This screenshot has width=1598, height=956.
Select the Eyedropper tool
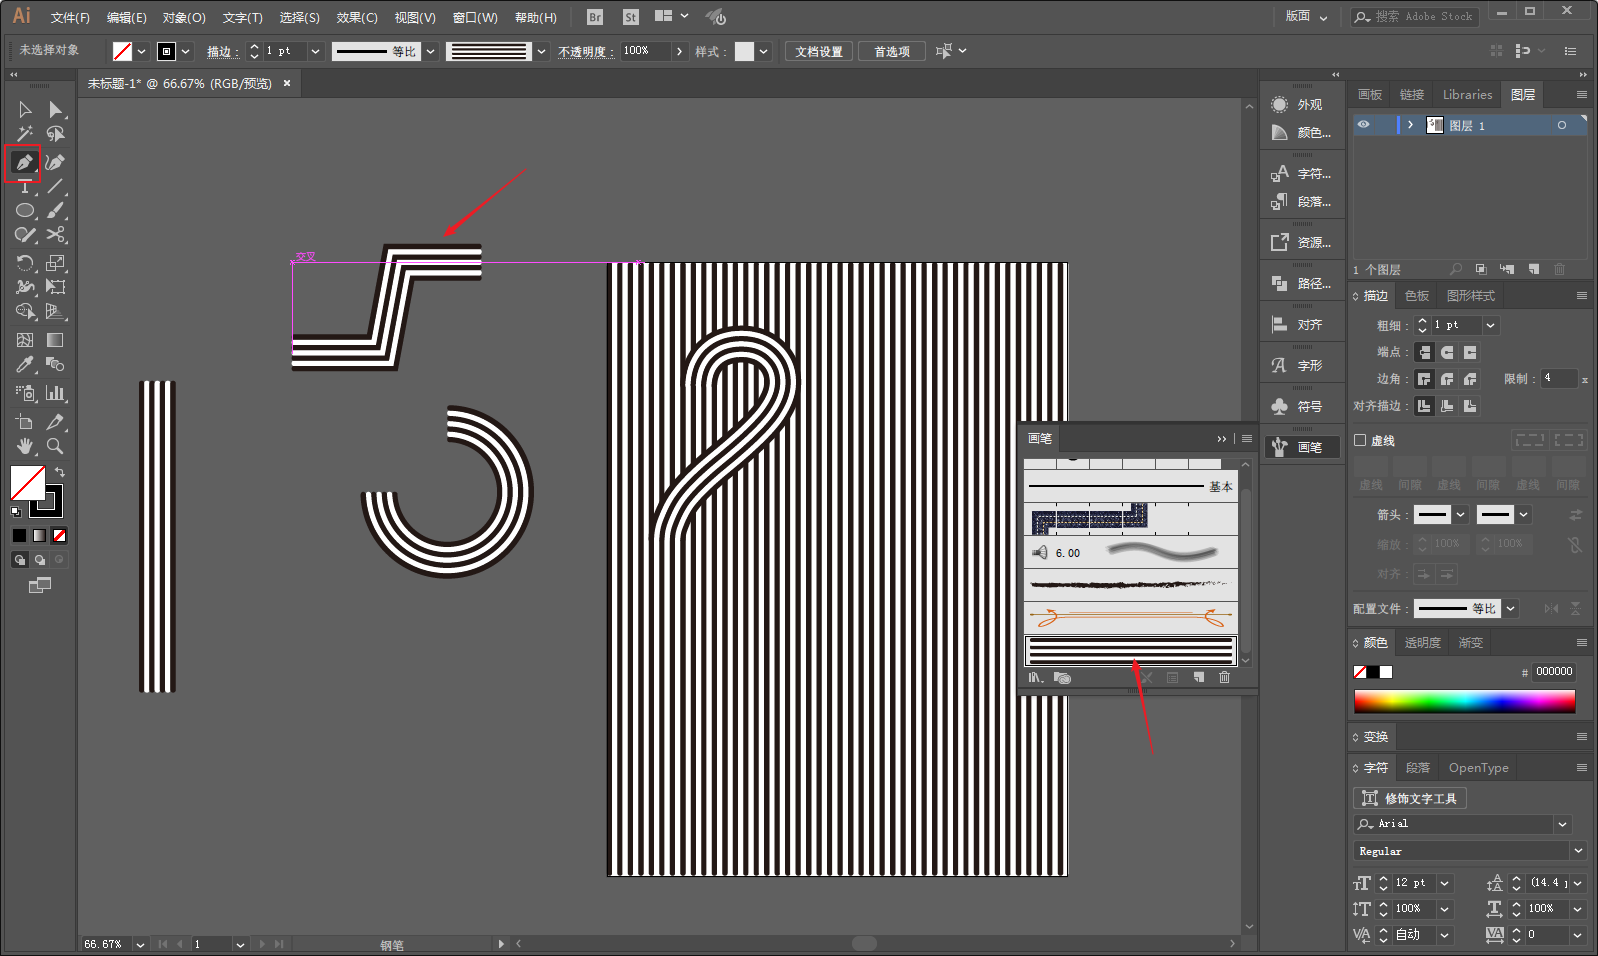(x=25, y=365)
